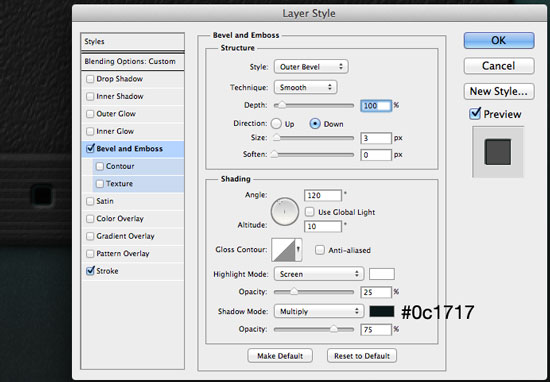Screen dimensions: 550x382
Task: Click the angle and altitude dial
Action: tap(284, 212)
